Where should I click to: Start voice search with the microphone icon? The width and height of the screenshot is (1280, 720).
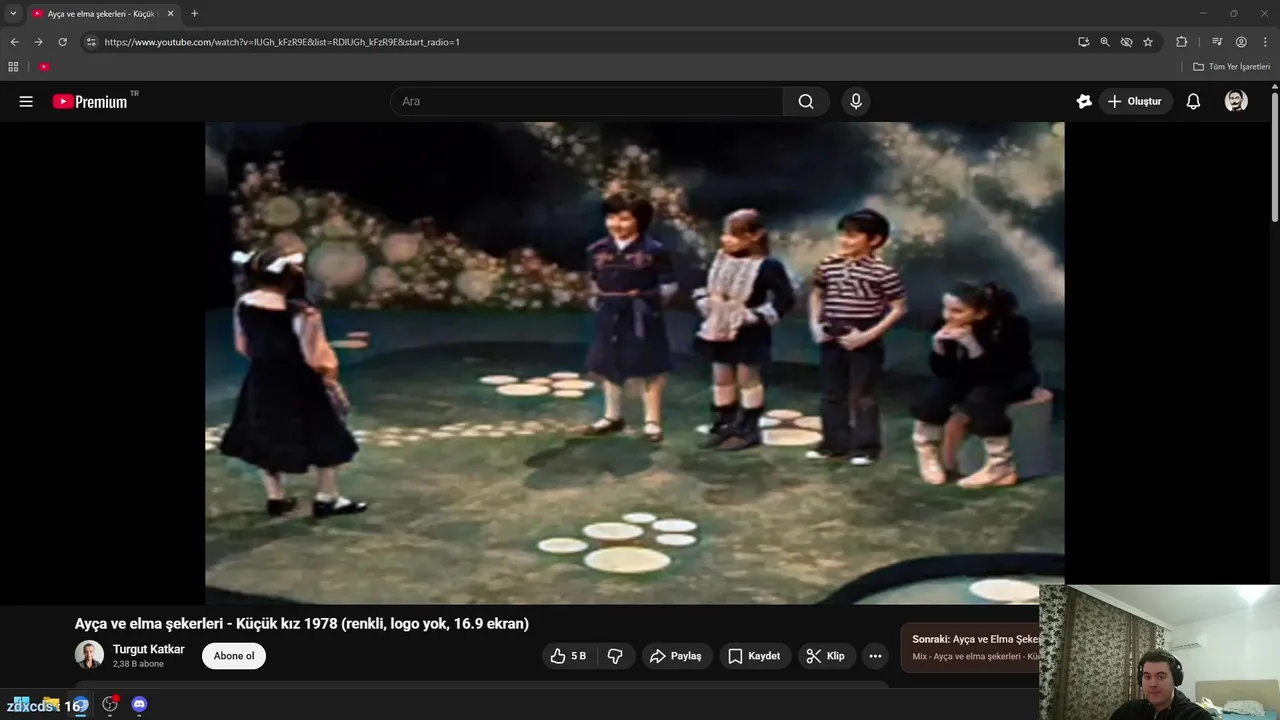coord(855,101)
